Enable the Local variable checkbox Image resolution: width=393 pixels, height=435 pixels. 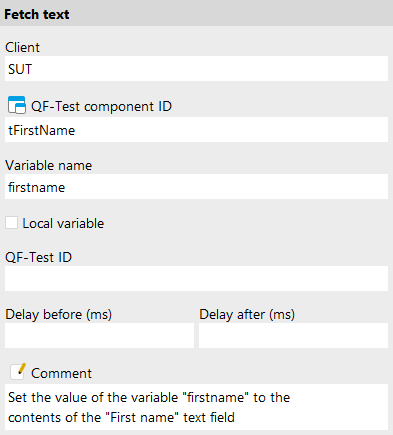pyautogui.click(x=11, y=223)
